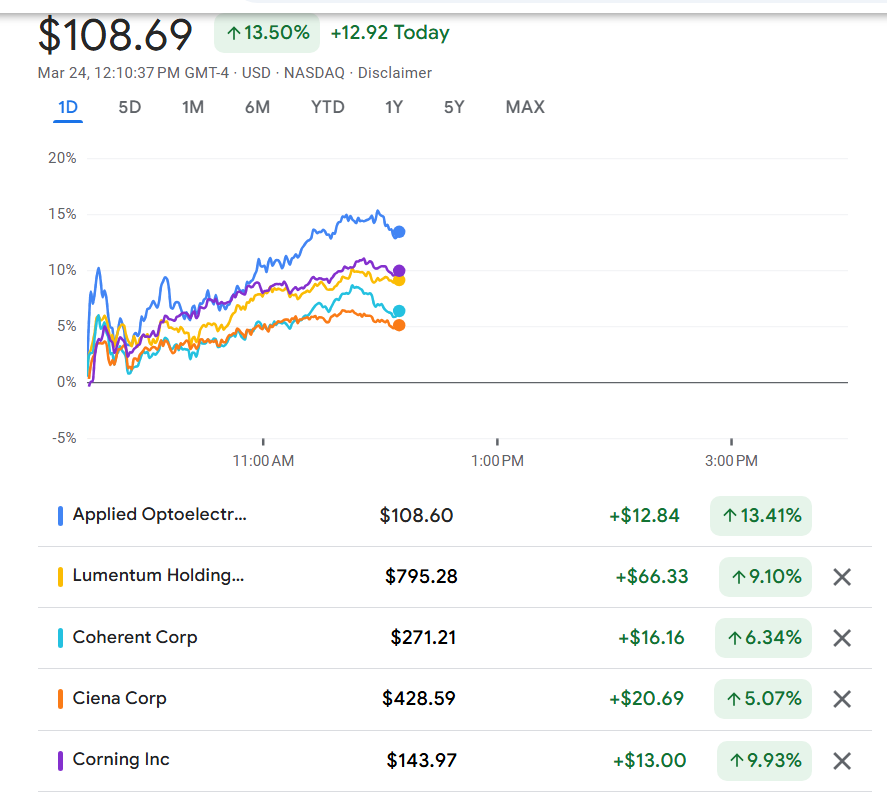Click the $108.69 headline price
Image resolution: width=887 pixels, height=802 pixels.
[x=115, y=35]
